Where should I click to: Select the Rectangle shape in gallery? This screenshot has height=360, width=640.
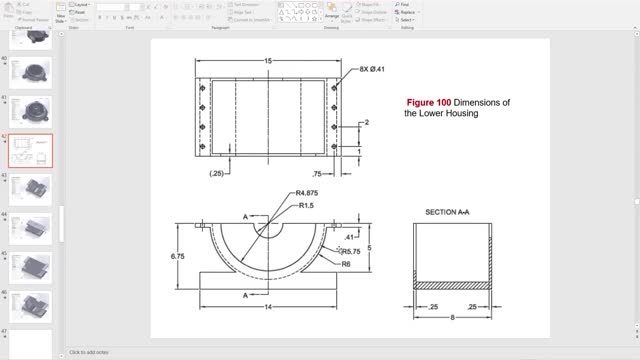(x=301, y=5)
